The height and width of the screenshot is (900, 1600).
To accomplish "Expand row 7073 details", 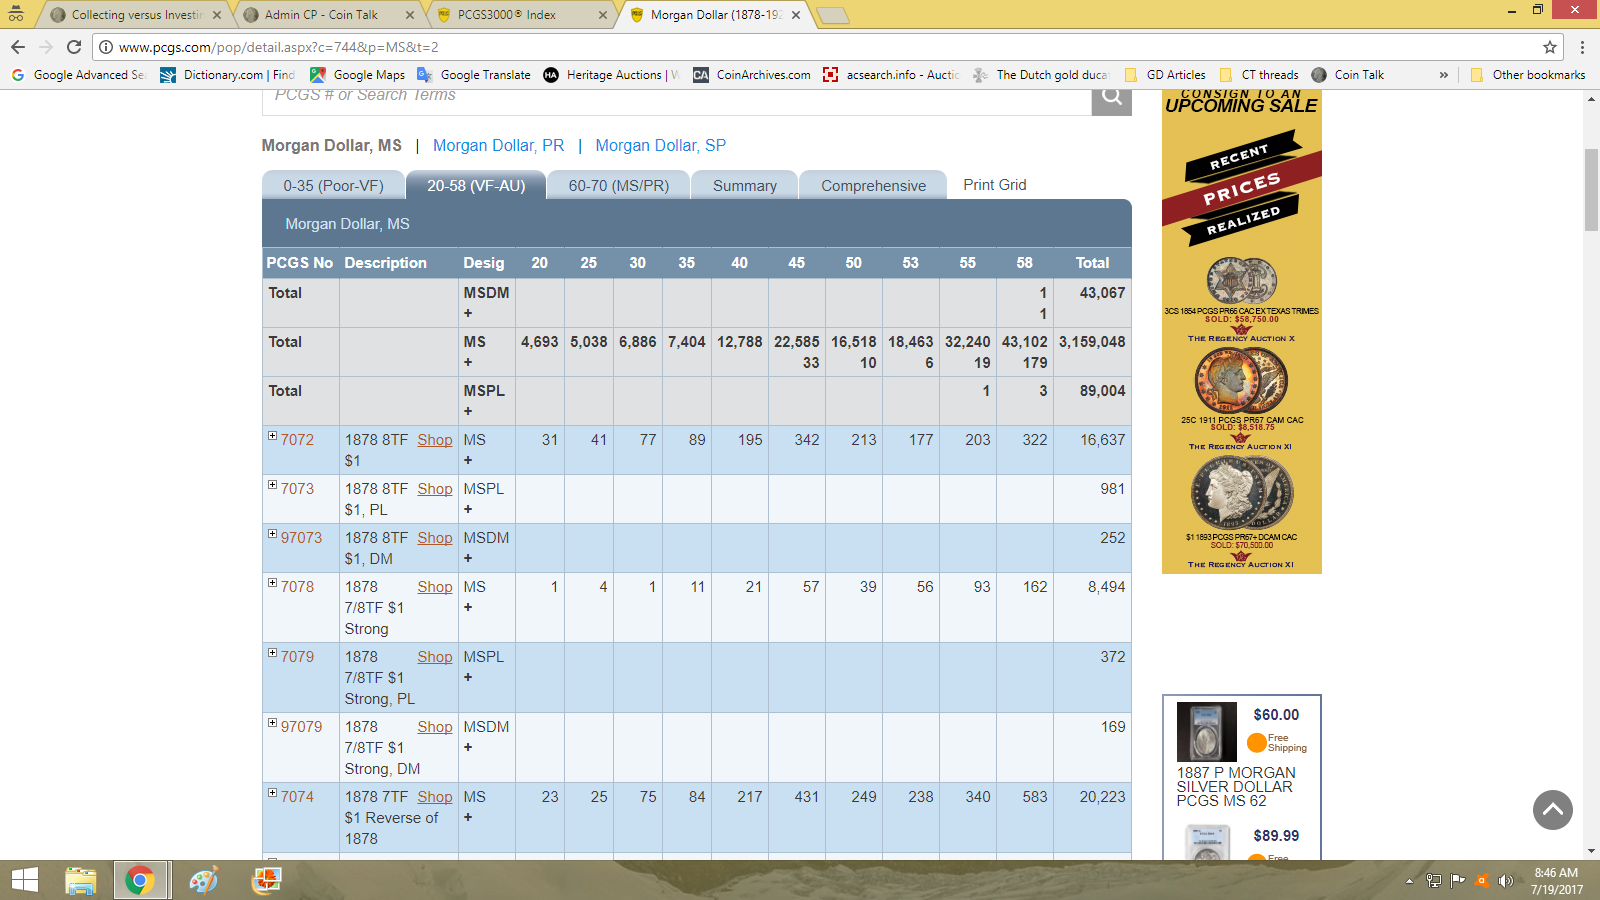I will coord(272,485).
